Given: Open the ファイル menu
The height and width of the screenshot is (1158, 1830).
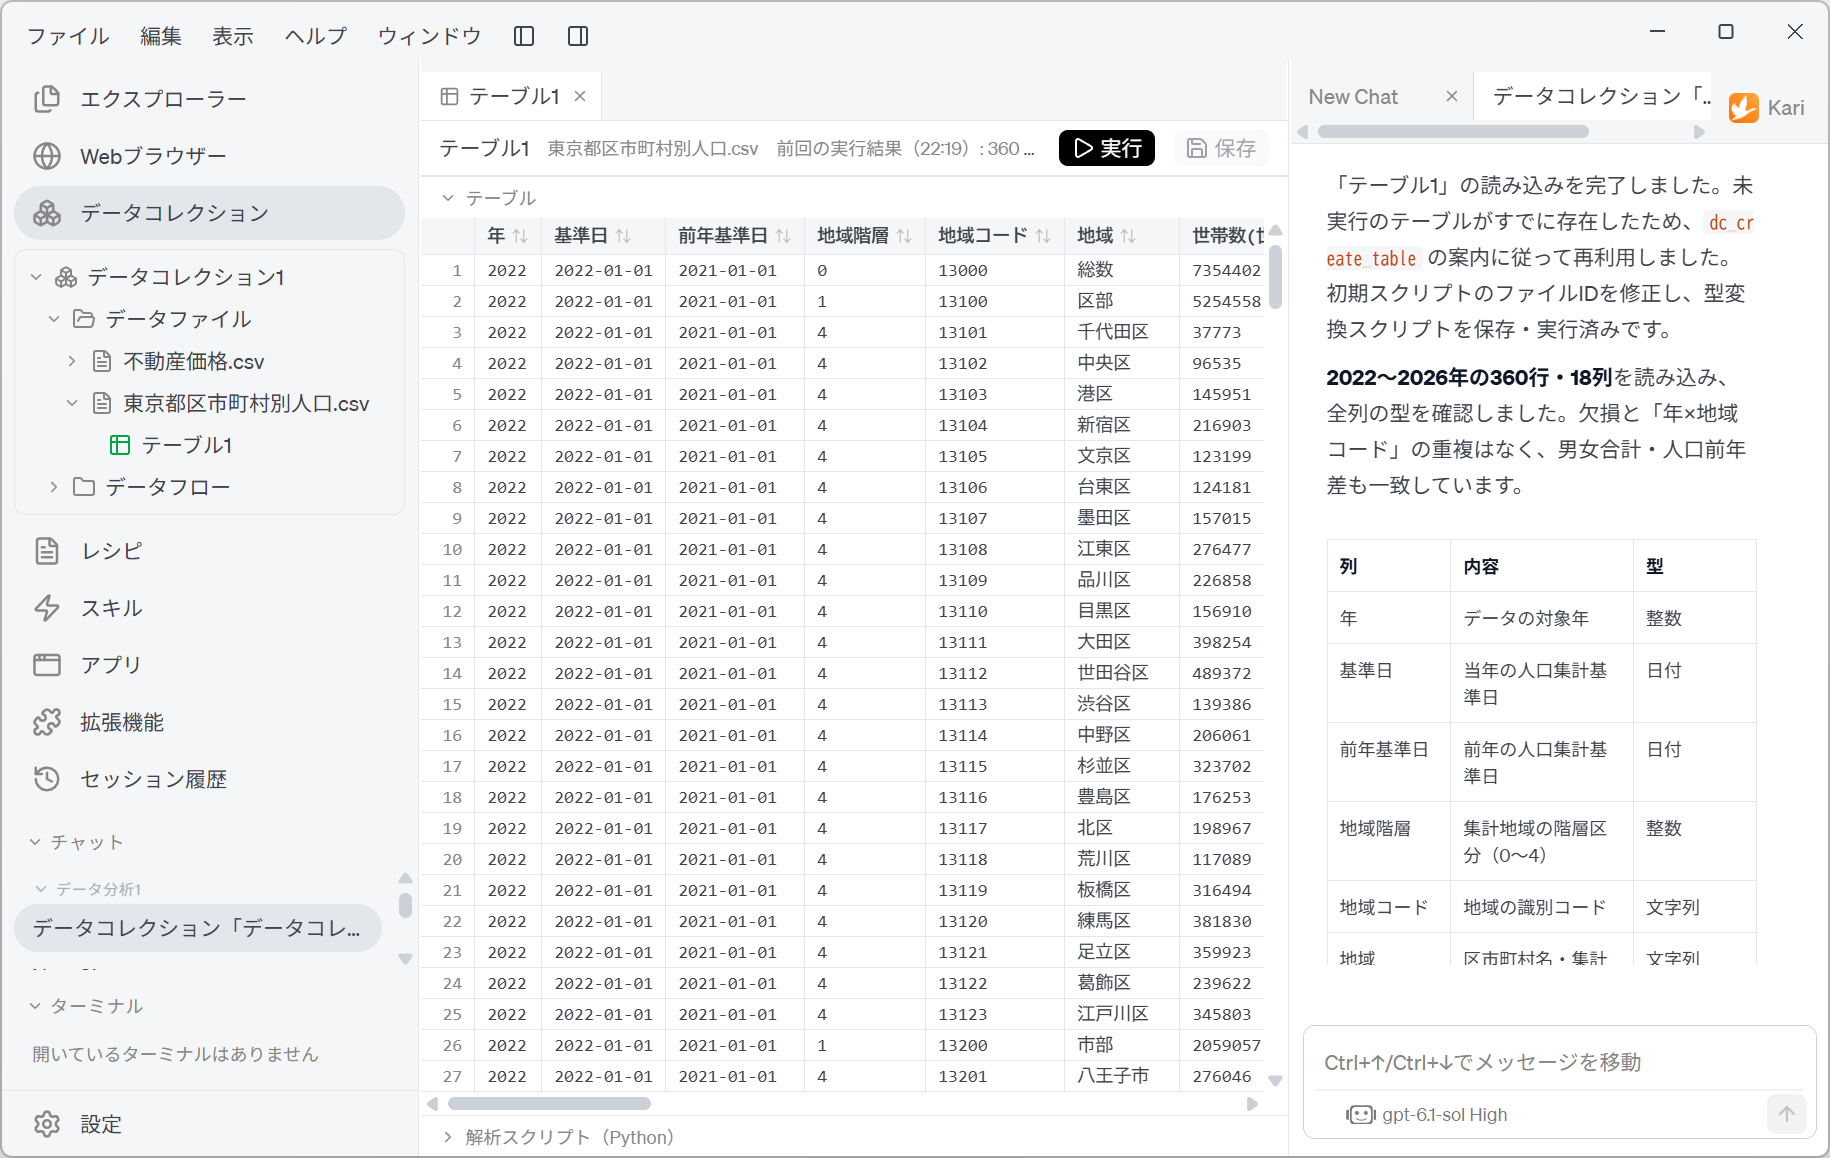Looking at the screenshot, I should (x=68, y=36).
